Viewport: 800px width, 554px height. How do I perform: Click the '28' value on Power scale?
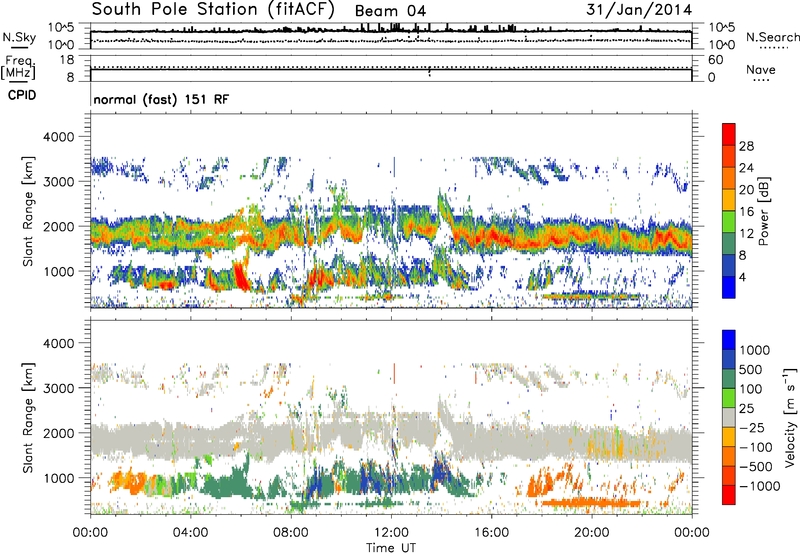point(746,146)
